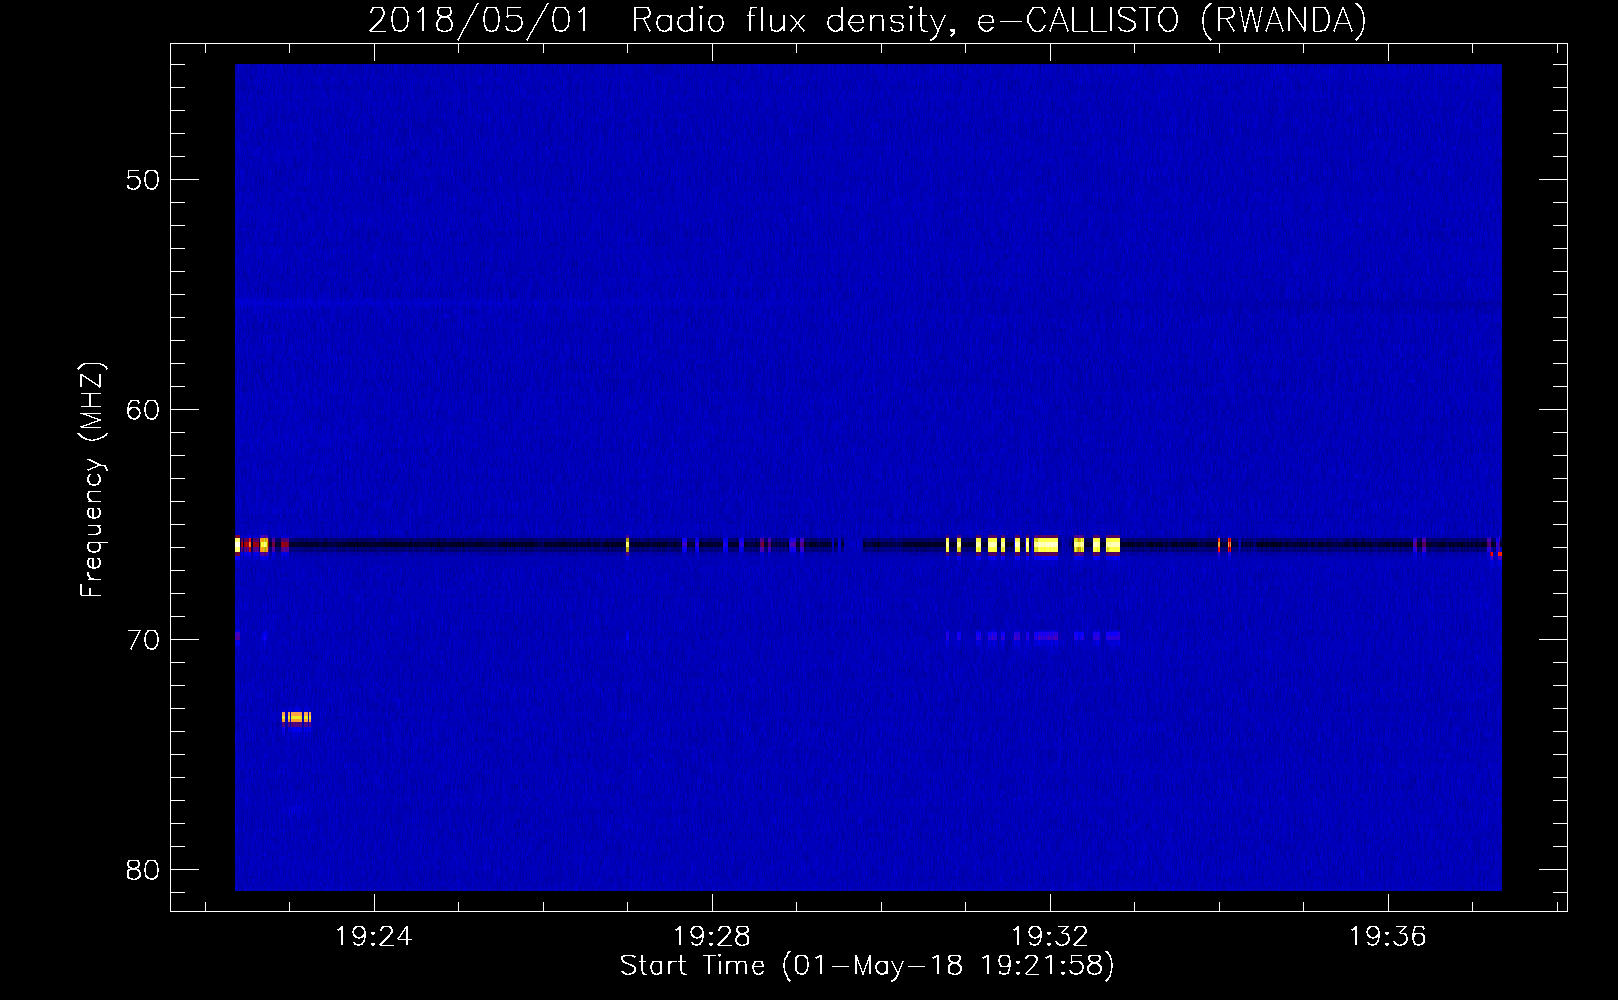1618x1000 pixels.
Task: Click the plot title "Radio flux density, e-CALLISTO (RWANDA)"
Action: 999,21
